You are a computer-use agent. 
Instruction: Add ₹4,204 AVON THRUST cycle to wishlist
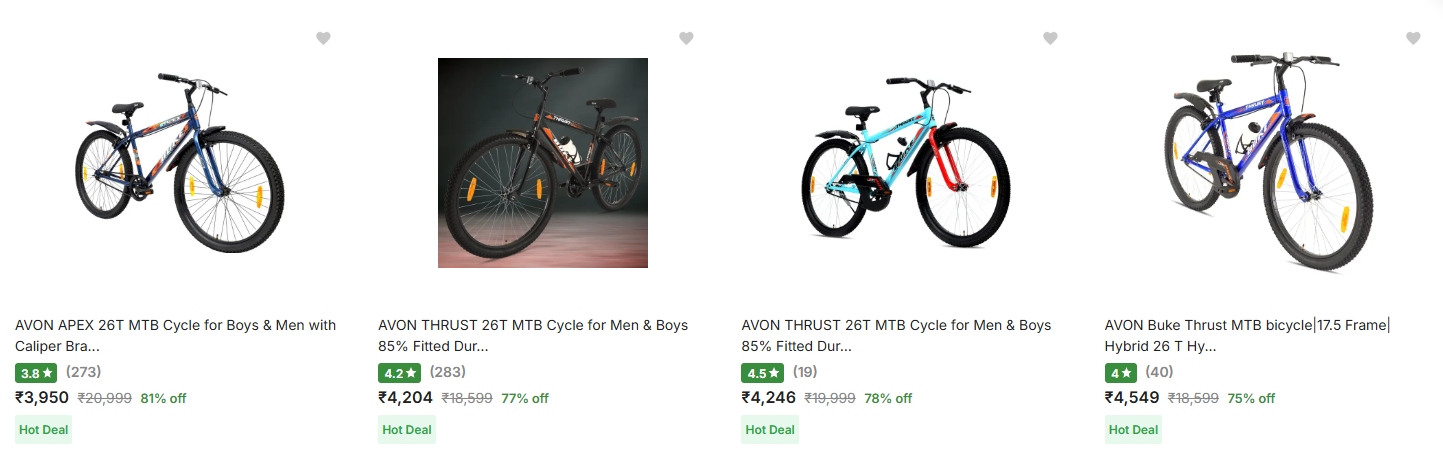point(686,38)
